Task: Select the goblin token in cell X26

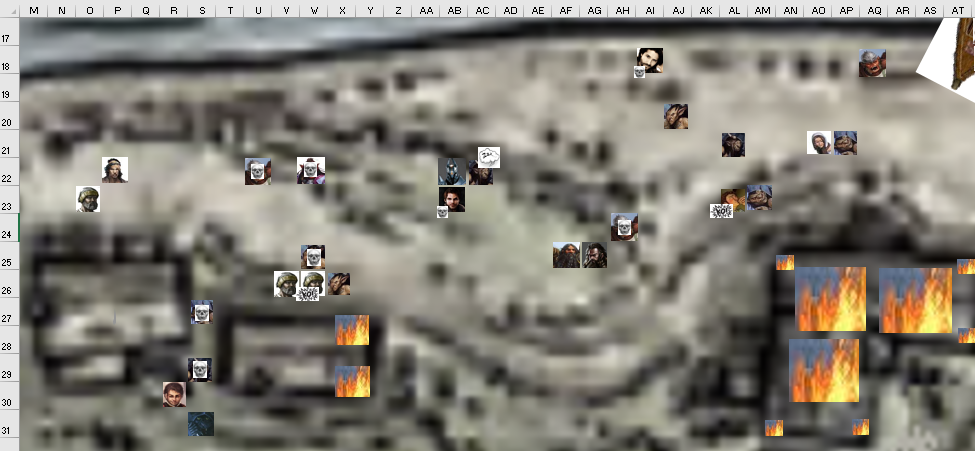Action: pyautogui.click(x=338, y=284)
